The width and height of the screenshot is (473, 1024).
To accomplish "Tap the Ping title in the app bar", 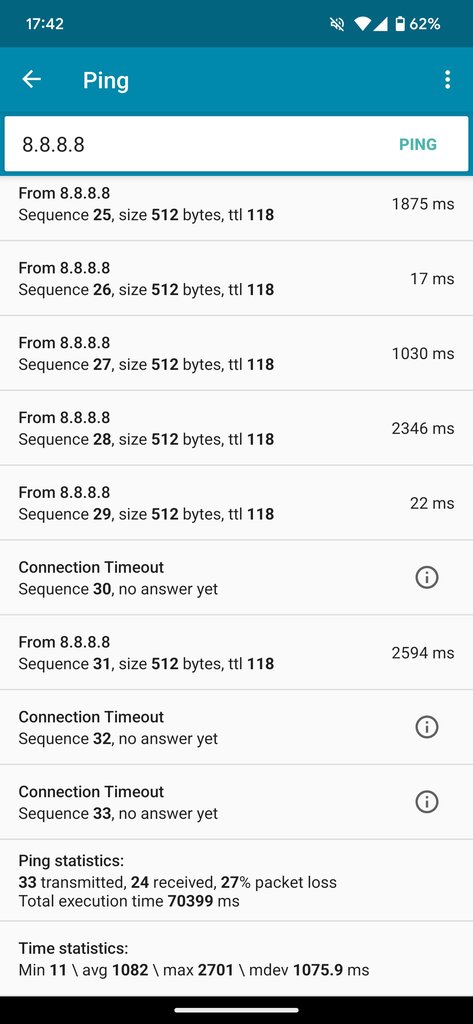I will point(106,80).
